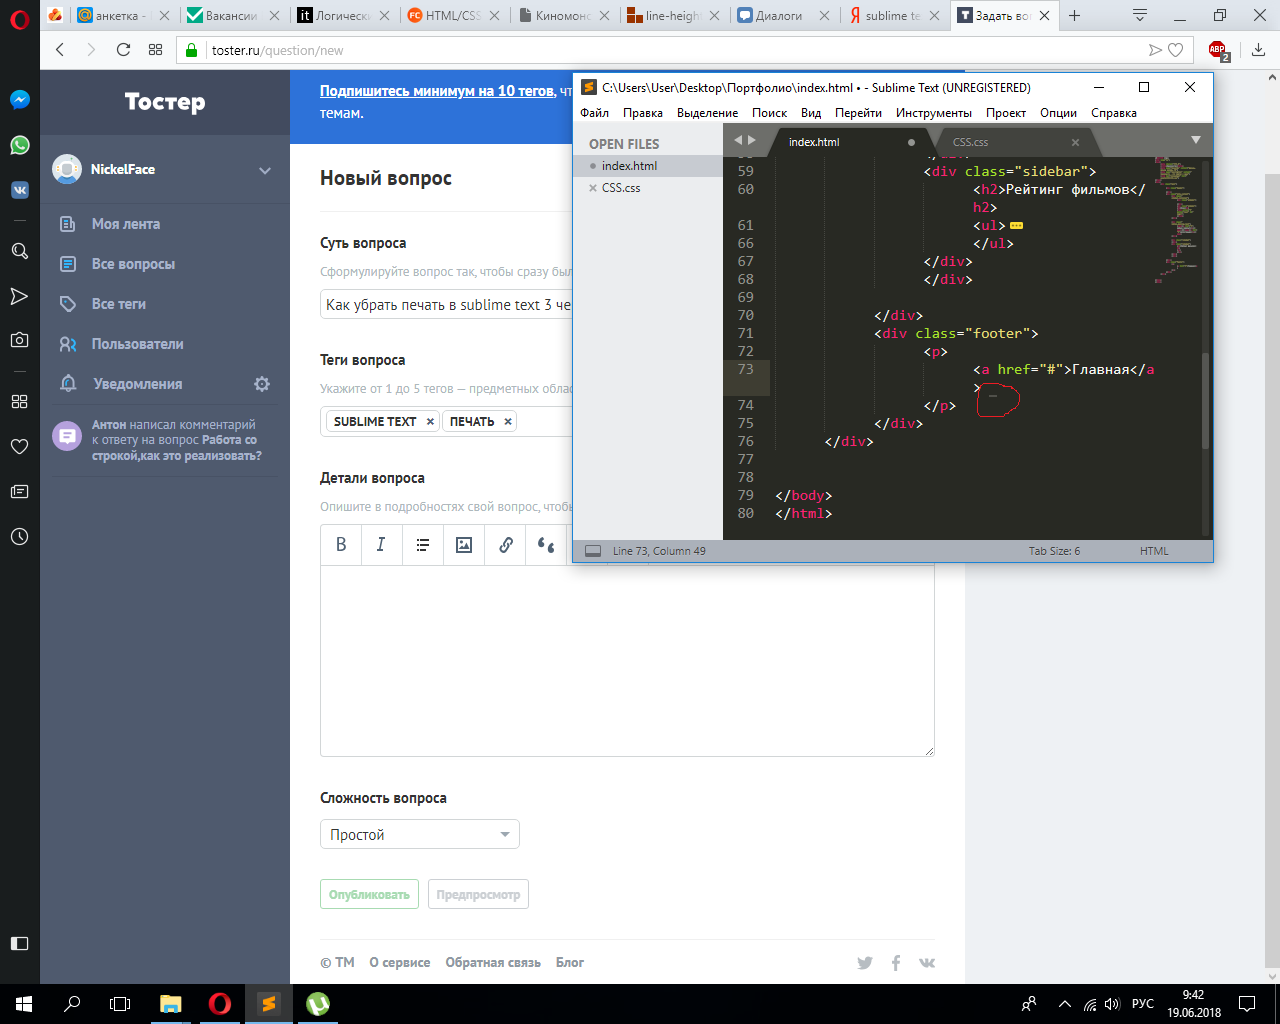Share via Twitter icon in footer

pos(865,963)
